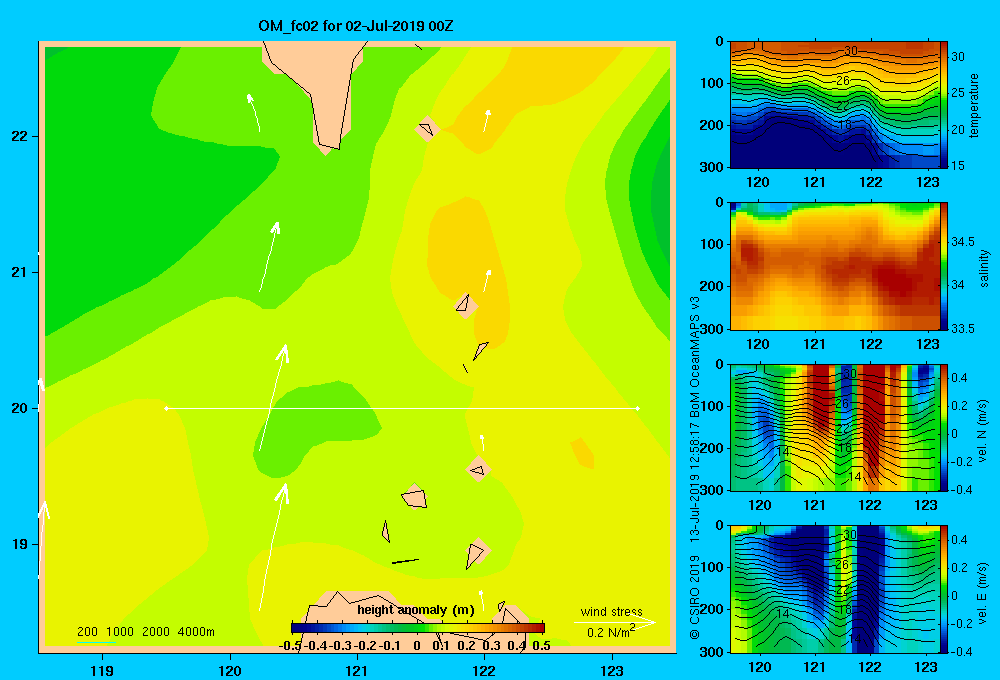This screenshot has height=680, width=1000.
Task: Click the "30" contour label in temperature panel
Action: click(x=851, y=51)
